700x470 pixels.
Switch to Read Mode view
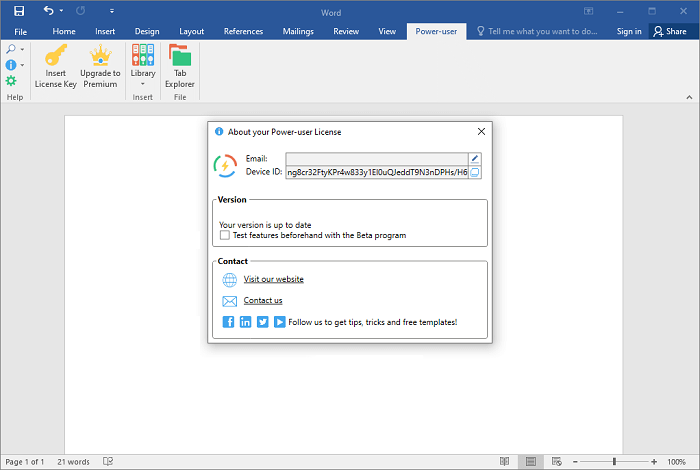pyautogui.click(x=504, y=462)
